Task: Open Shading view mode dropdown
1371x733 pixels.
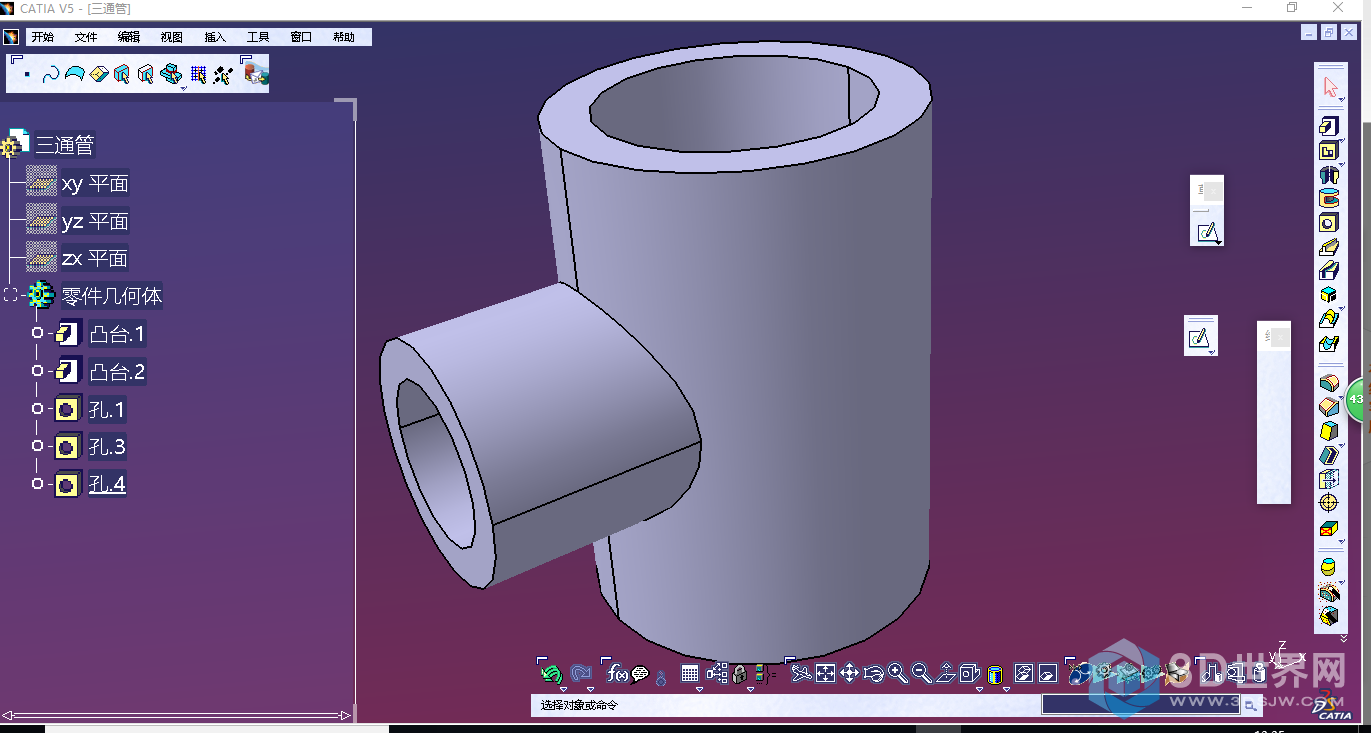Action: (x=1007, y=689)
